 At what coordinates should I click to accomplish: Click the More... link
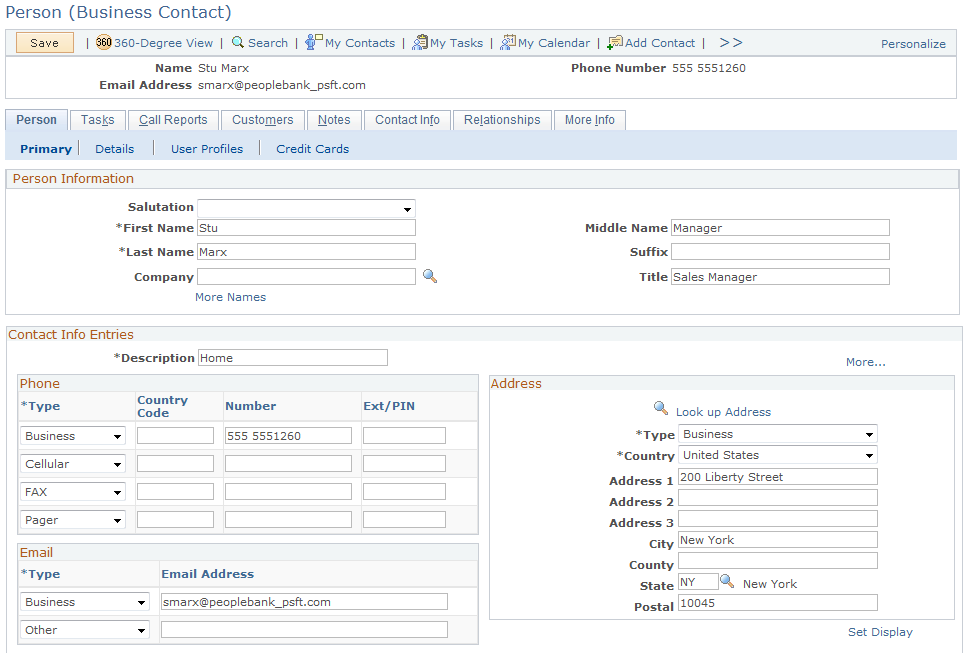click(x=866, y=362)
